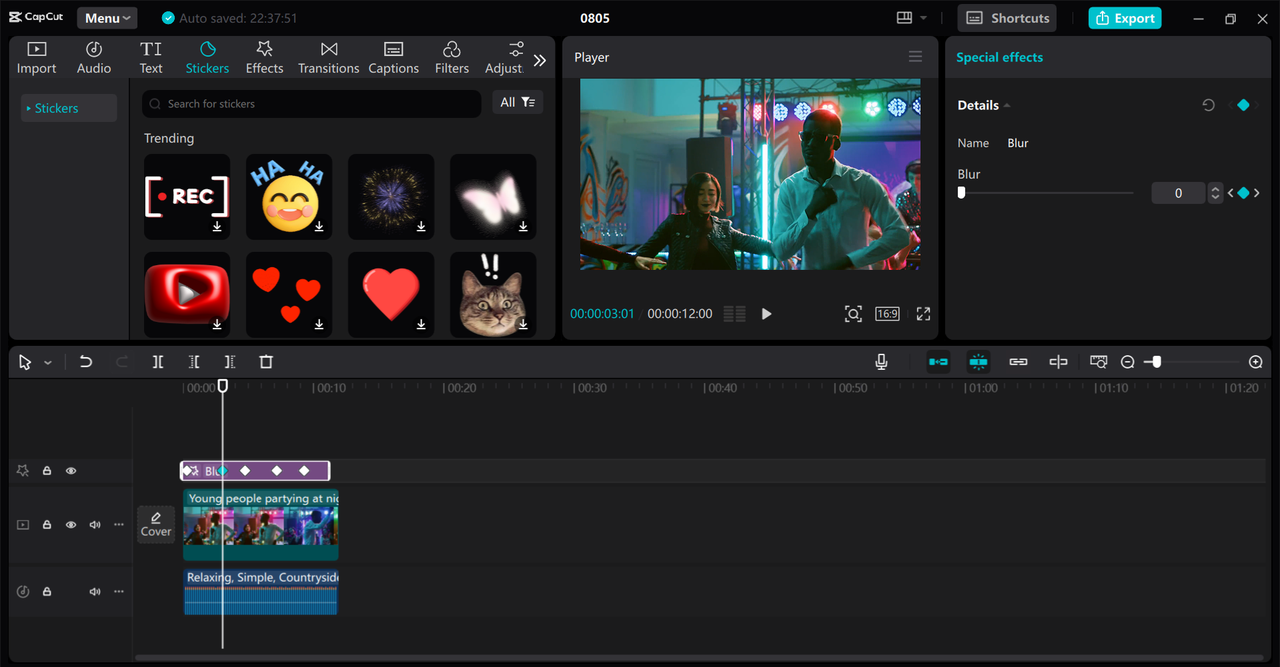Toggle auto snapping
Viewport: 1280px width, 667px height.
(x=978, y=362)
